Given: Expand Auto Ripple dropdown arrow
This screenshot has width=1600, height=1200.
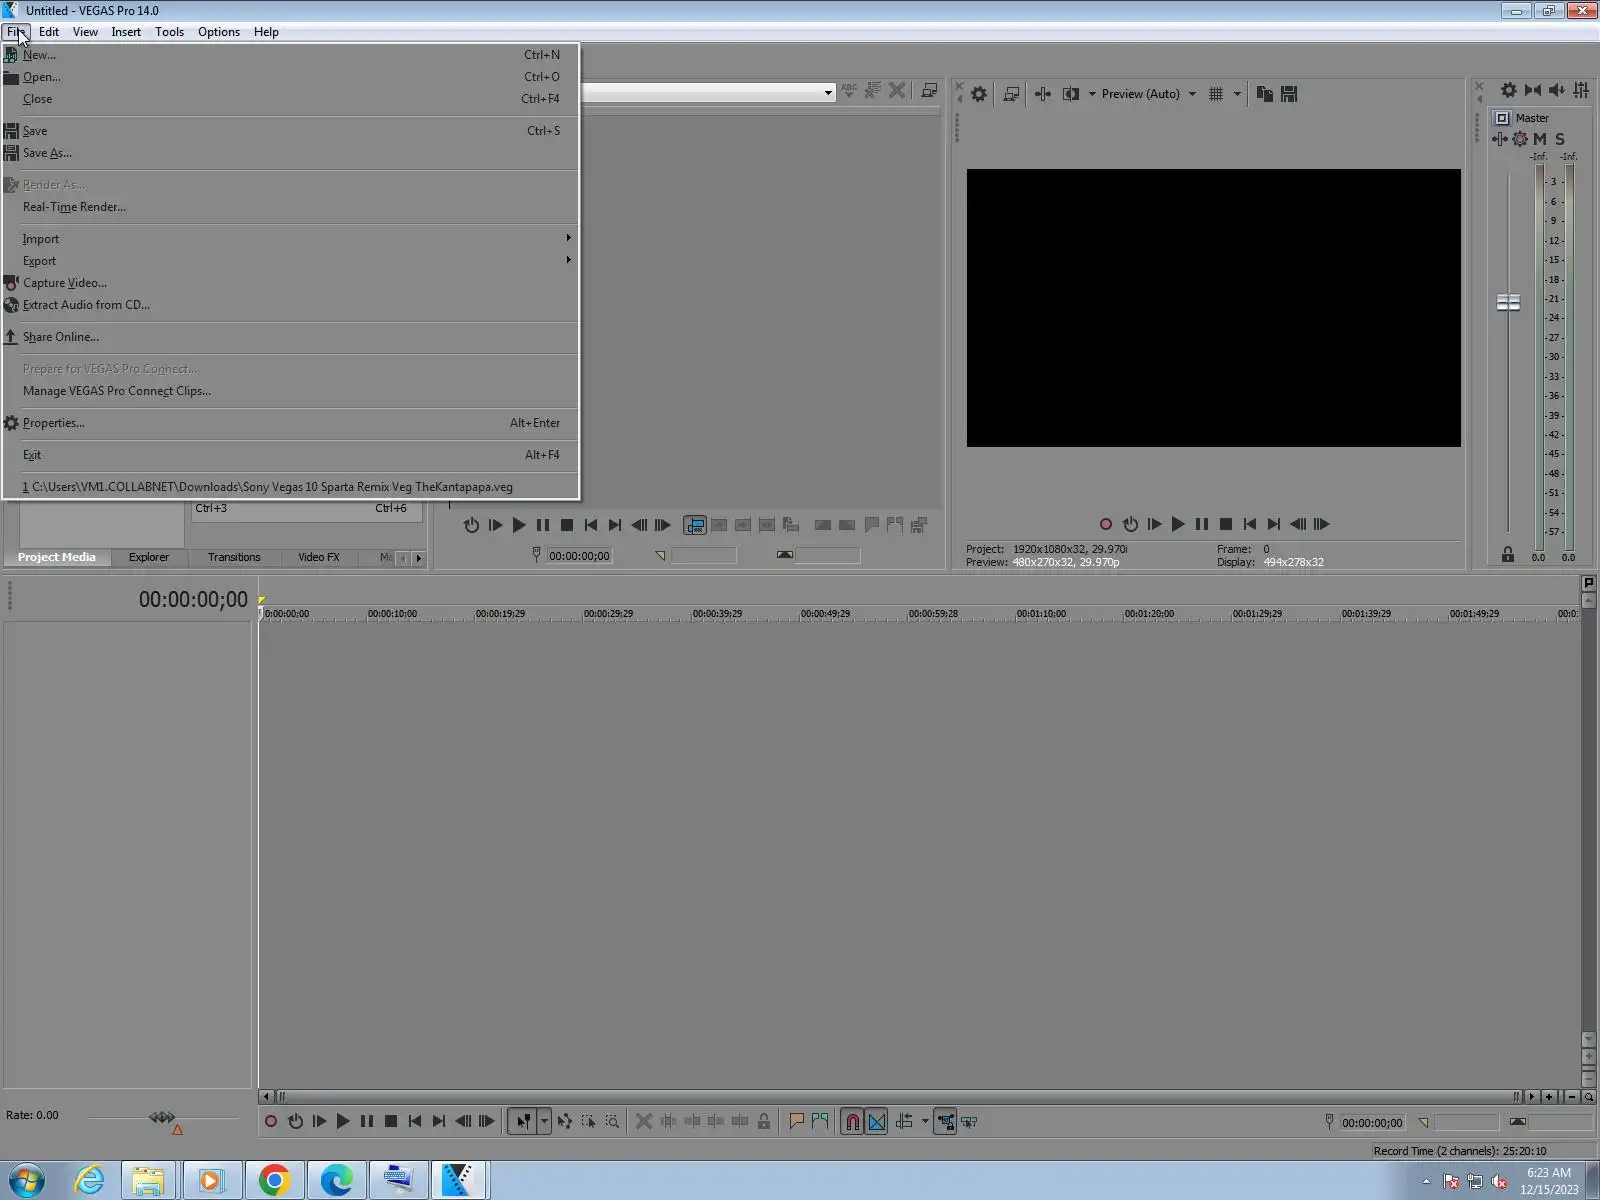Looking at the screenshot, I should [925, 1122].
